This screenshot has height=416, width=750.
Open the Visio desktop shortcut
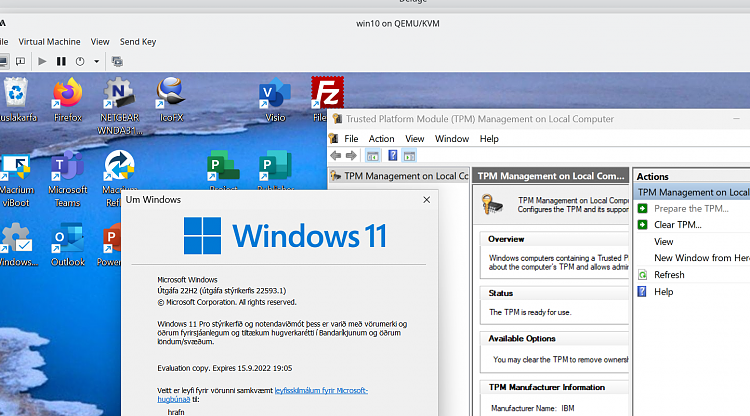[x=275, y=99]
